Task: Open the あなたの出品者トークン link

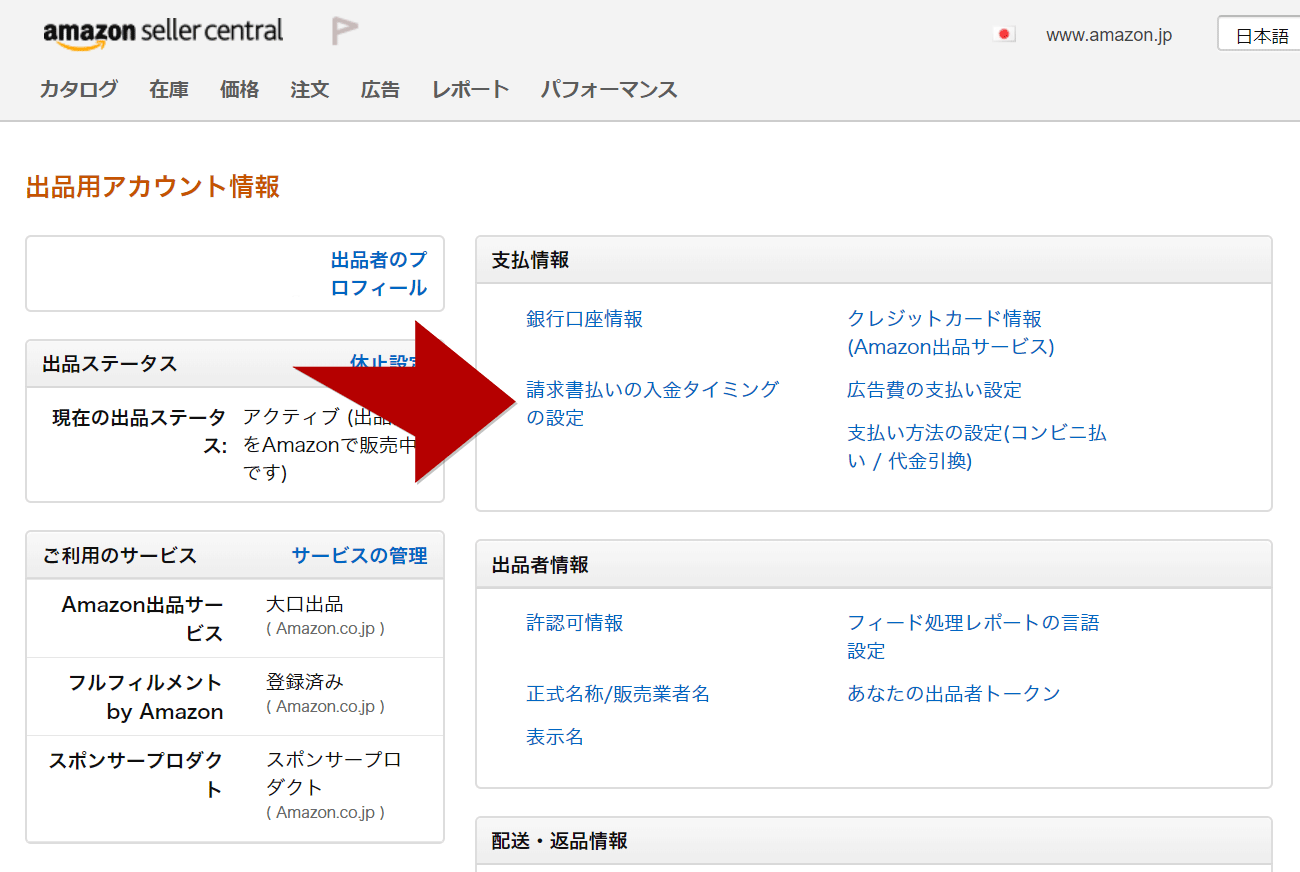Action: (954, 694)
